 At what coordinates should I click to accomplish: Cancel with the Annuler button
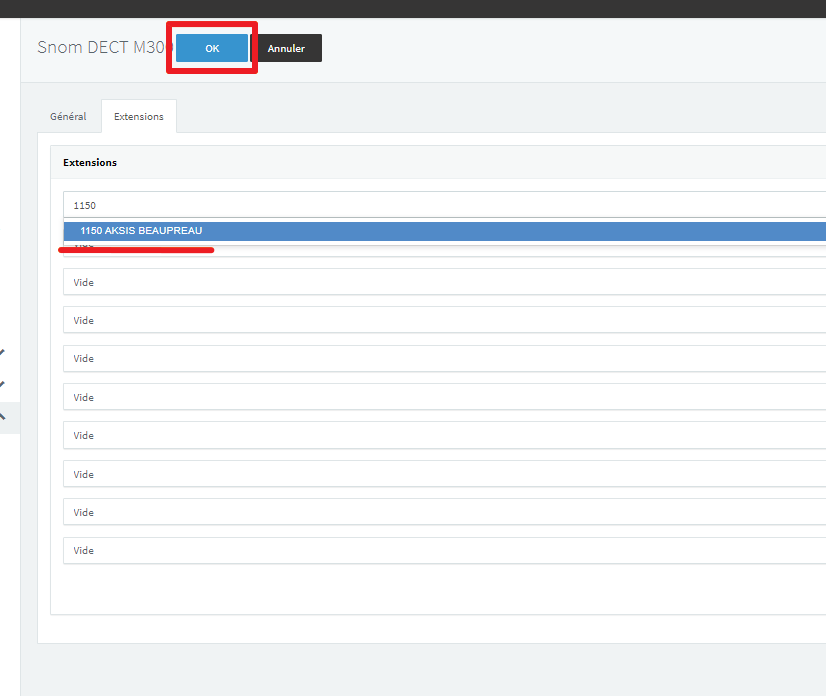[286, 48]
